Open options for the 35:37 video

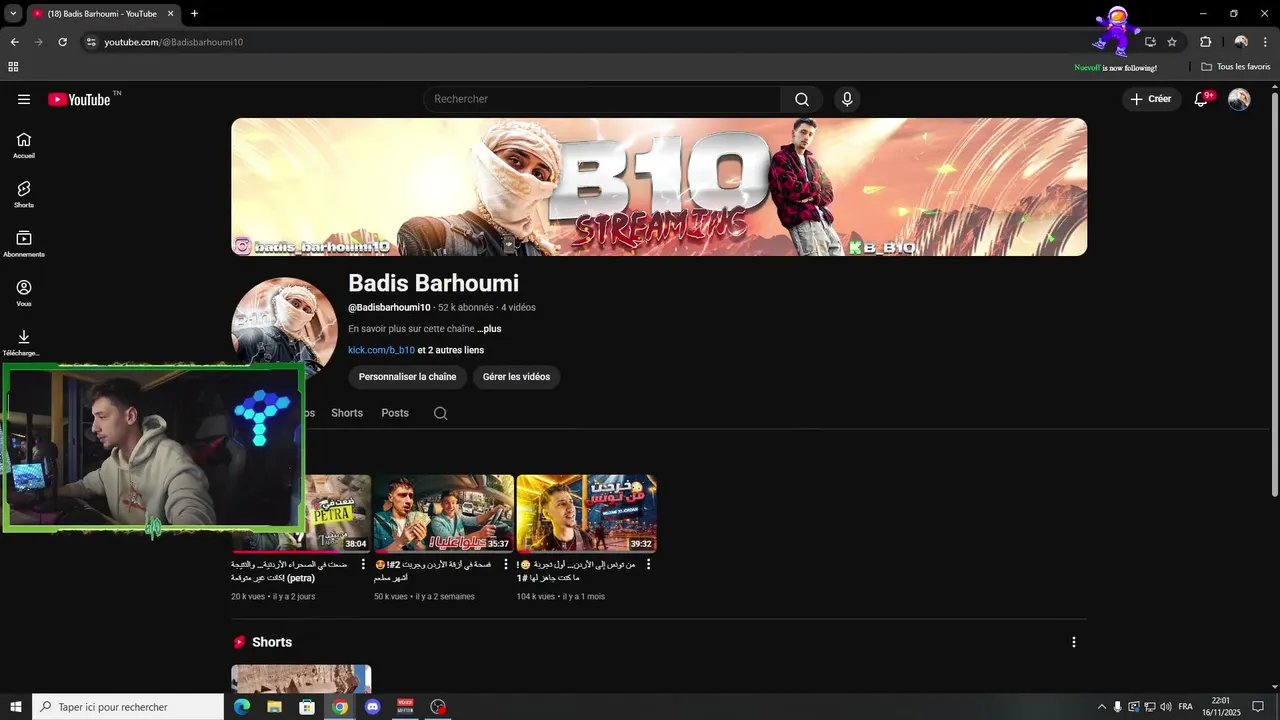505,565
